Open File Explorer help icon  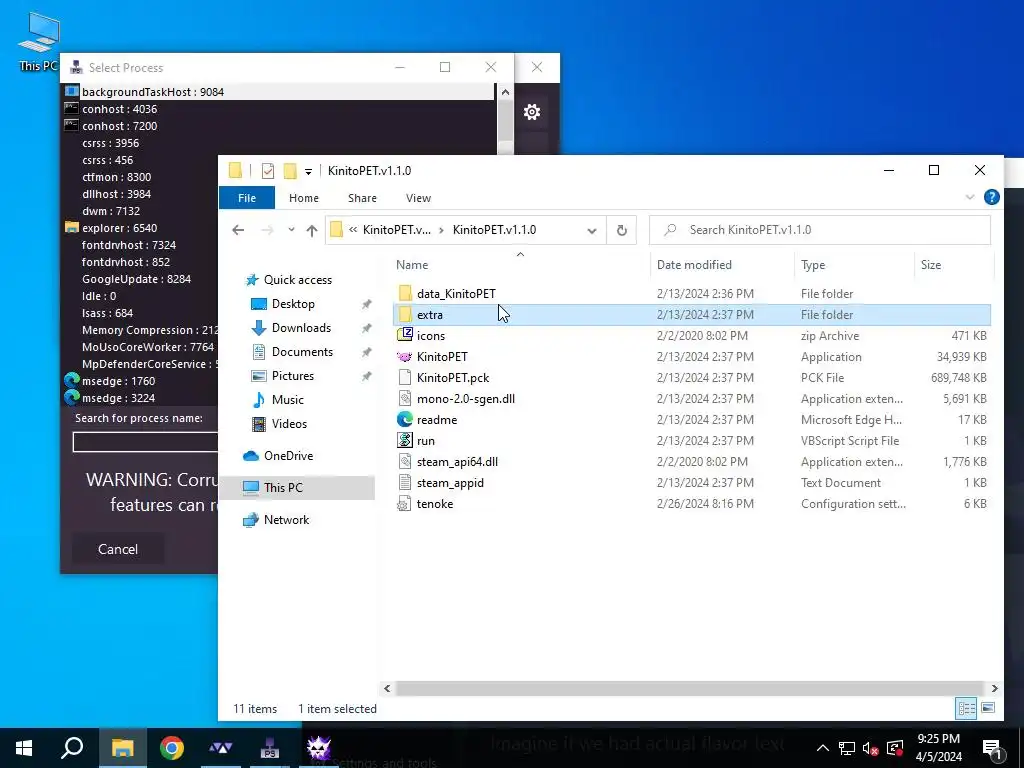[x=991, y=197]
